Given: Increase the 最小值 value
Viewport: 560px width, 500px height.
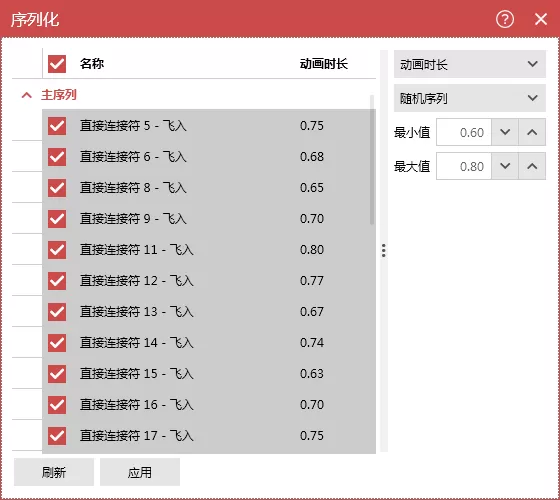Looking at the screenshot, I should point(532,132).
